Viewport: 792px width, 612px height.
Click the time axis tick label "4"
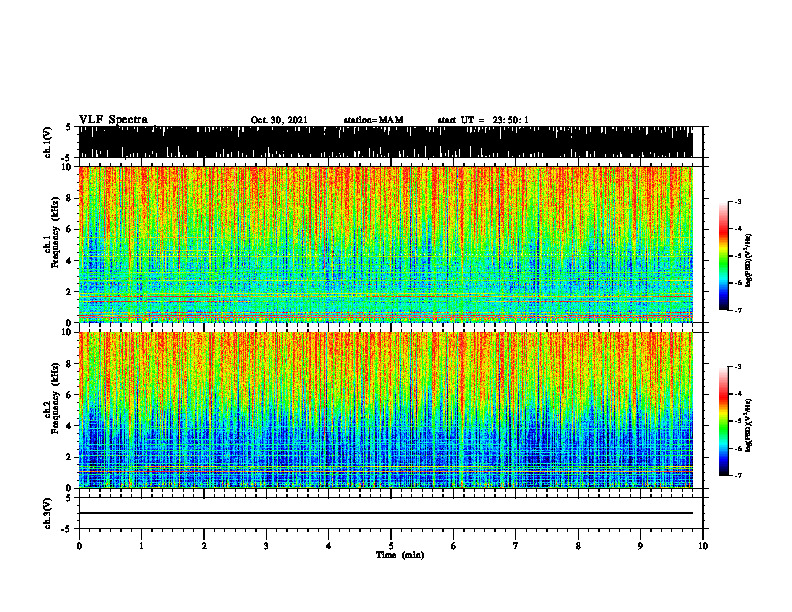tap(329, 546)
